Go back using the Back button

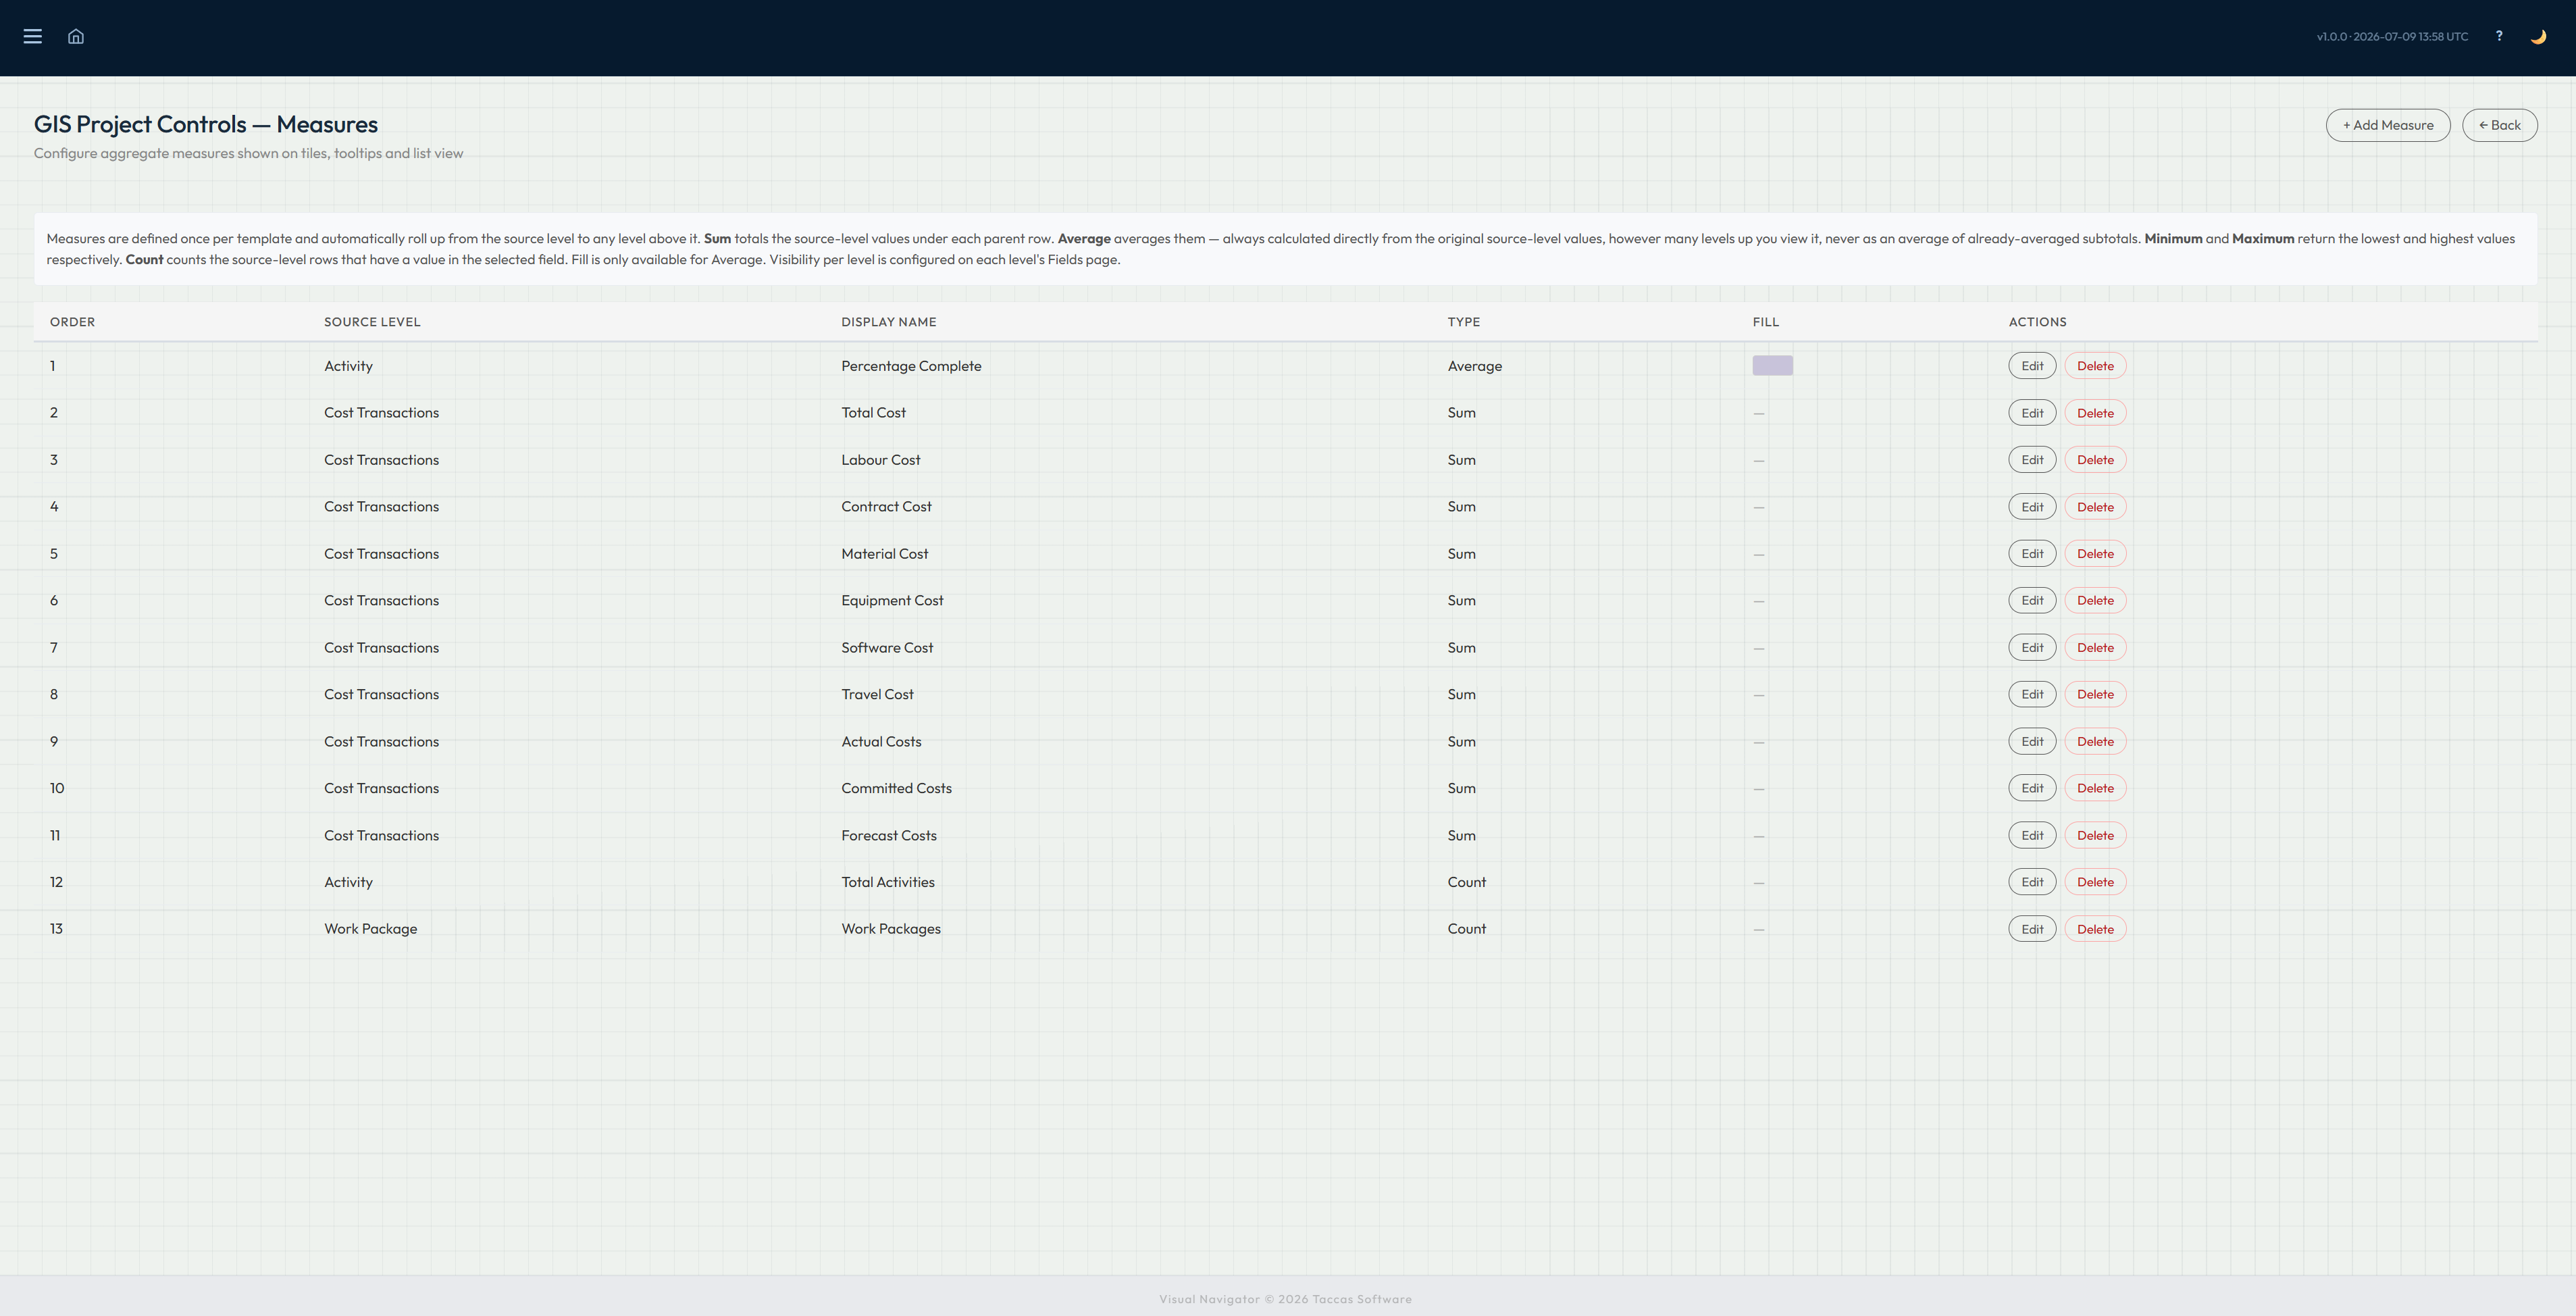(x=2500, y=125)
